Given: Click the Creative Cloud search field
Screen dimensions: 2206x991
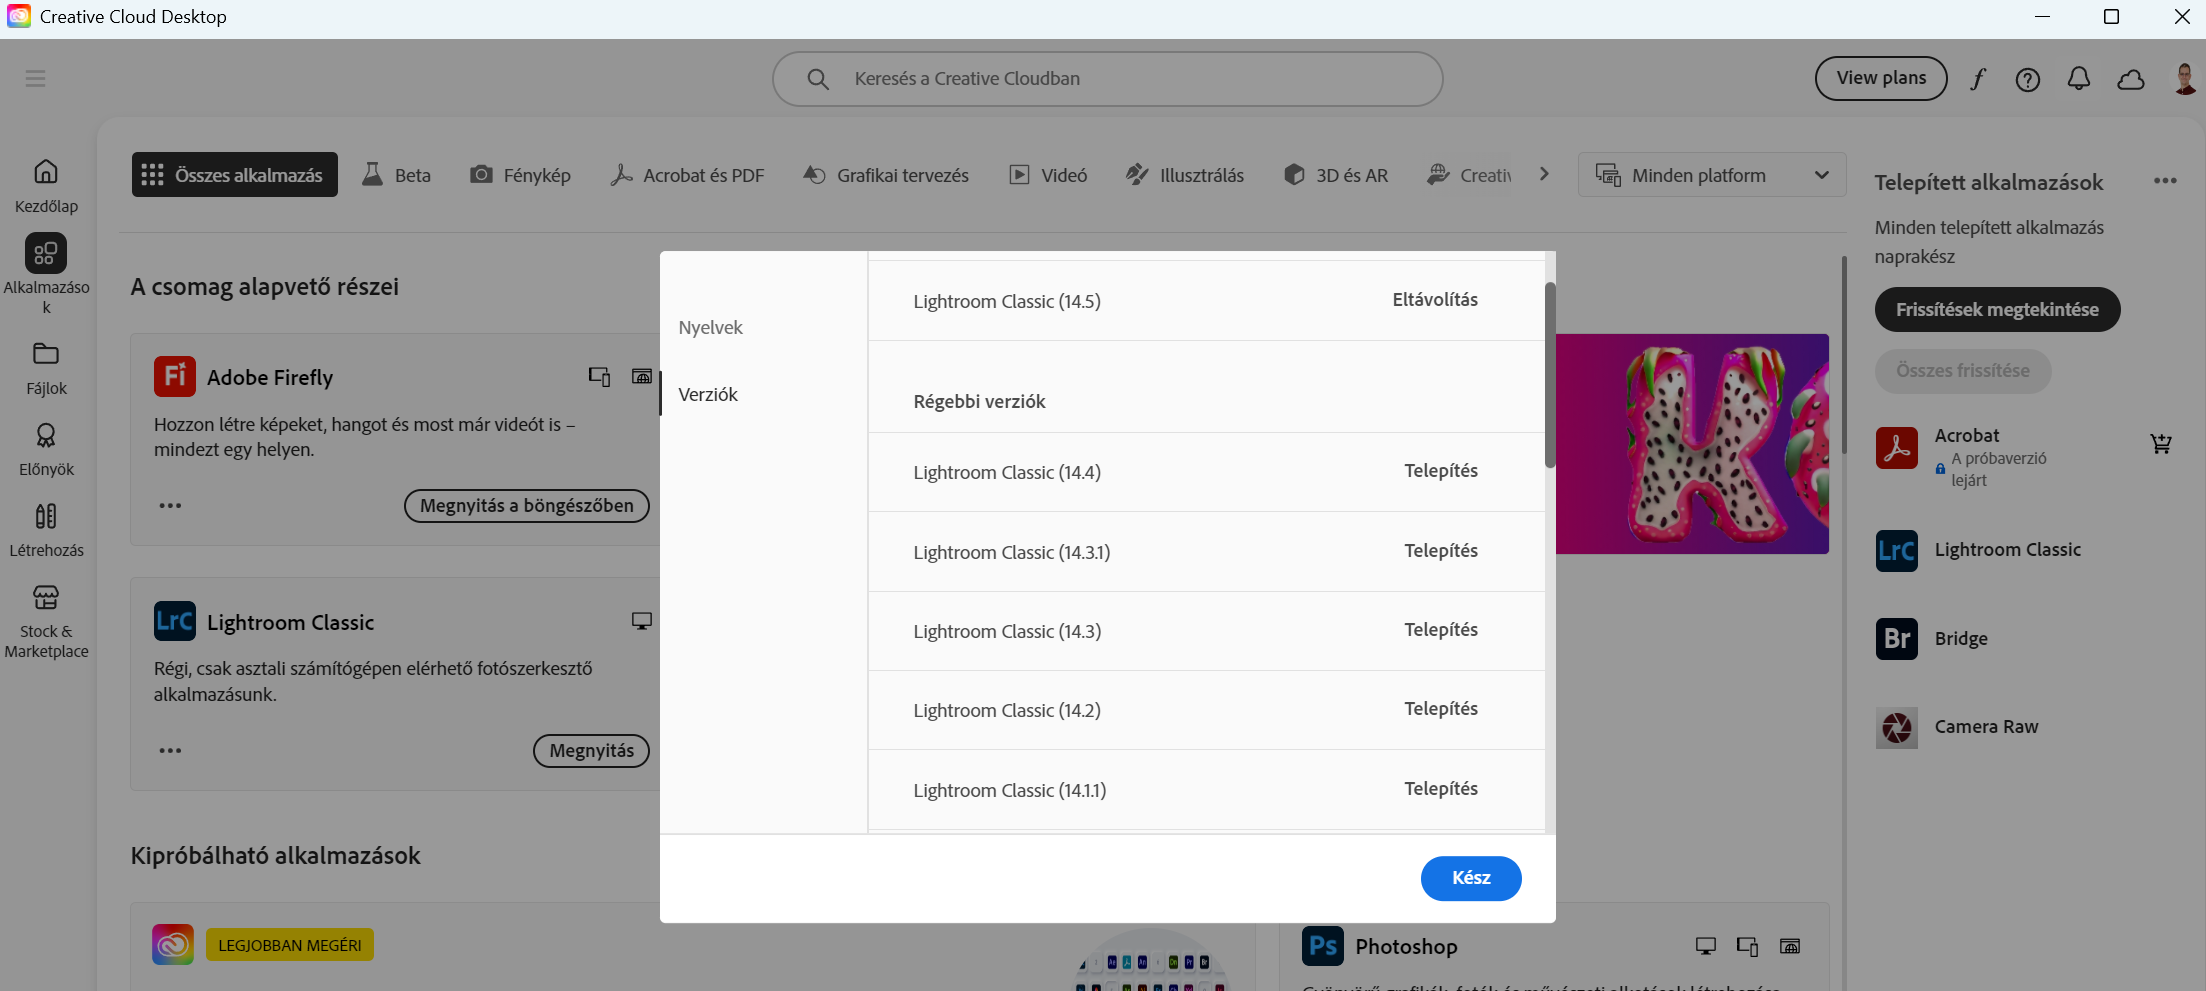Looking at the screenshot, I should click(x=1107, y=79).
